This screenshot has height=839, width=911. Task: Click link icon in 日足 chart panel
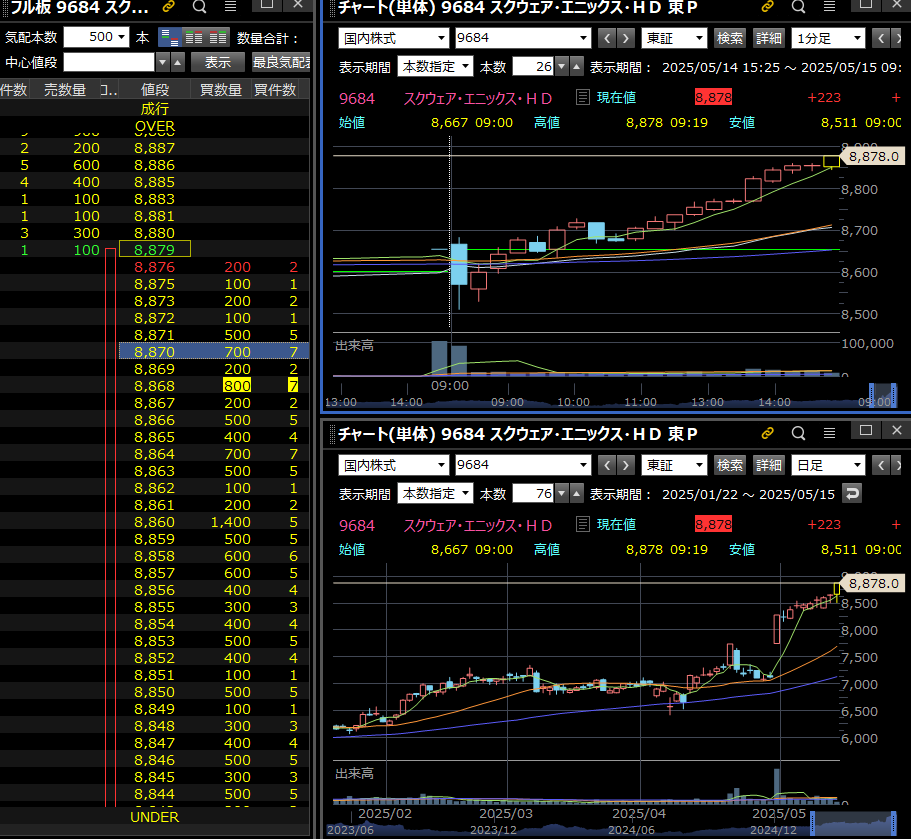point(767,433)
